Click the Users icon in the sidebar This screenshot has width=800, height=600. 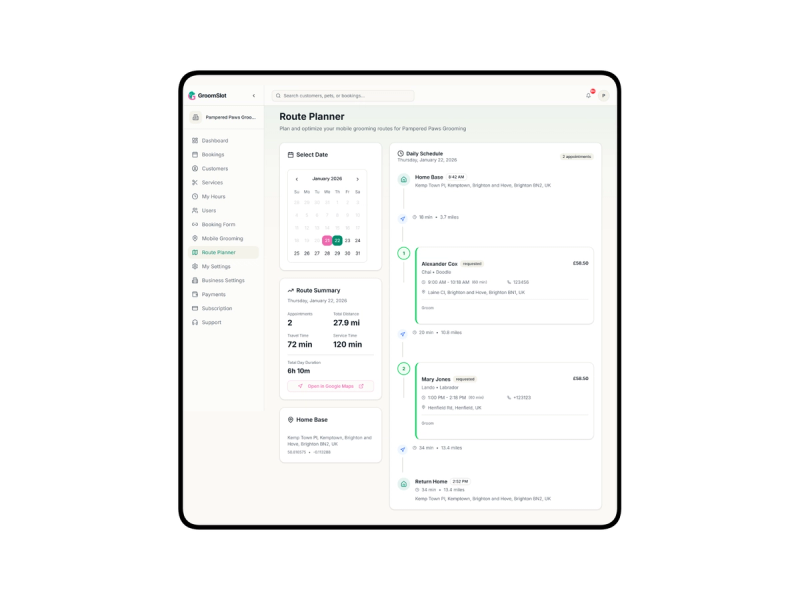pos(197,210)
